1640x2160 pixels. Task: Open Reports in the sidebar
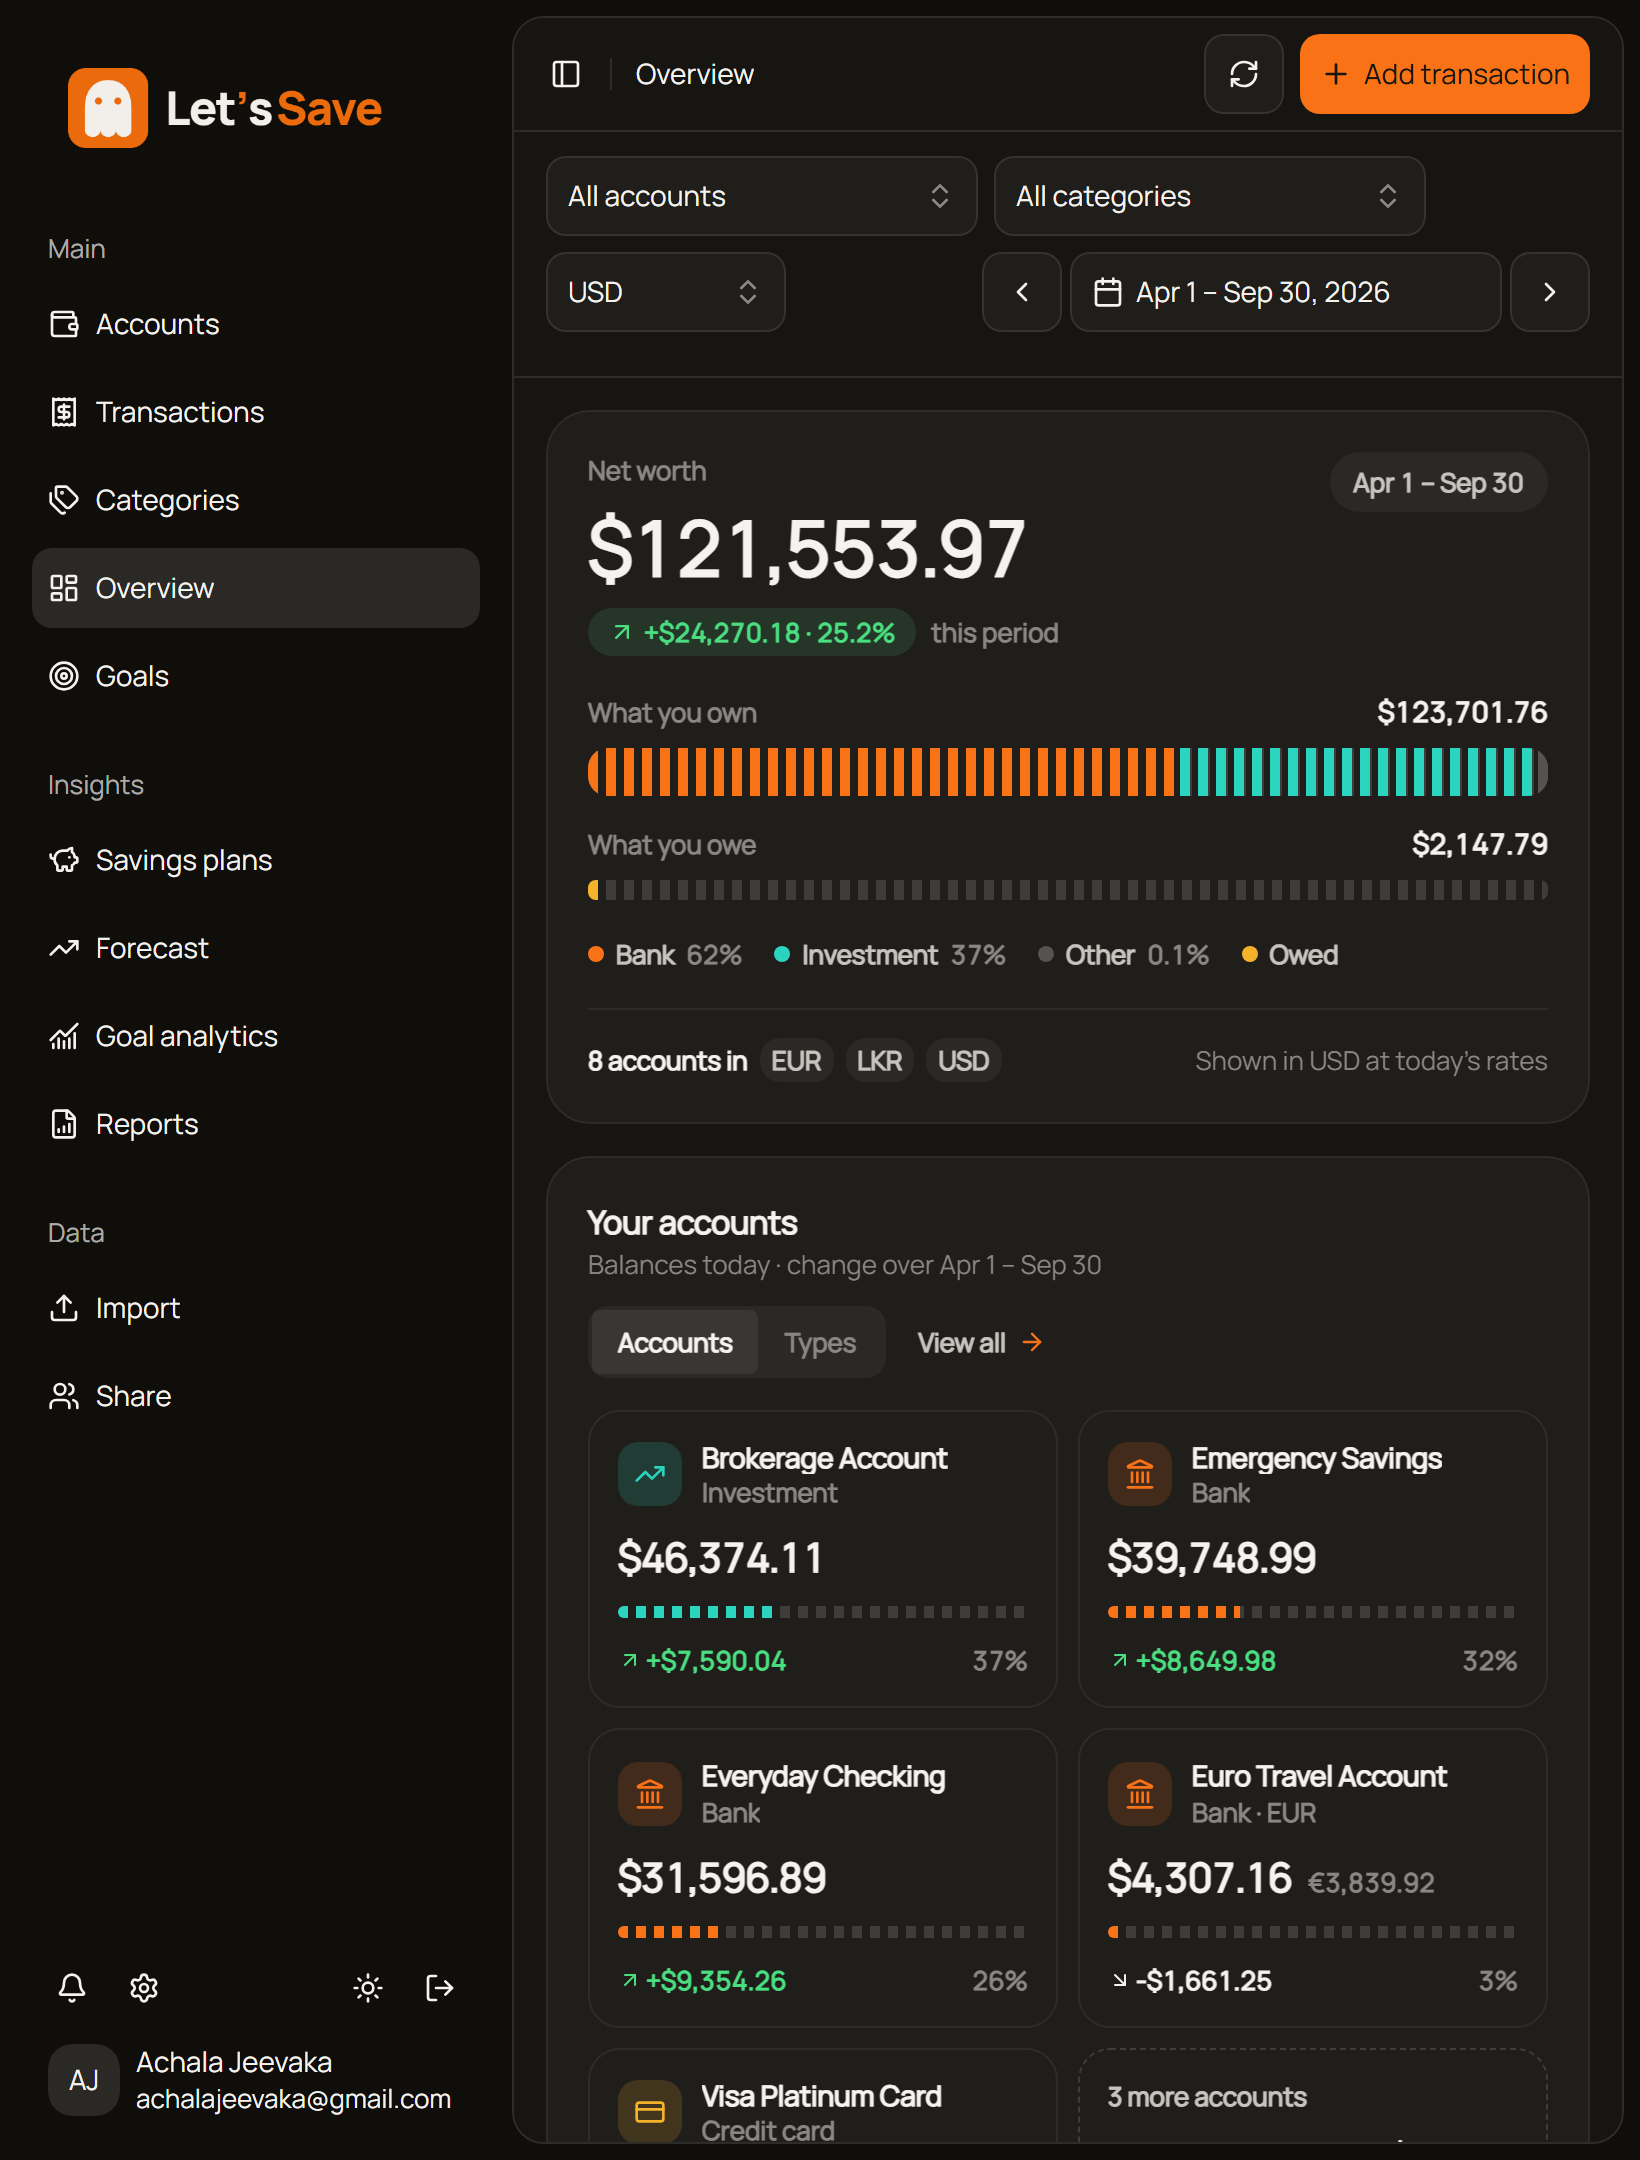pyautogui.click(x=256, y=1124)
